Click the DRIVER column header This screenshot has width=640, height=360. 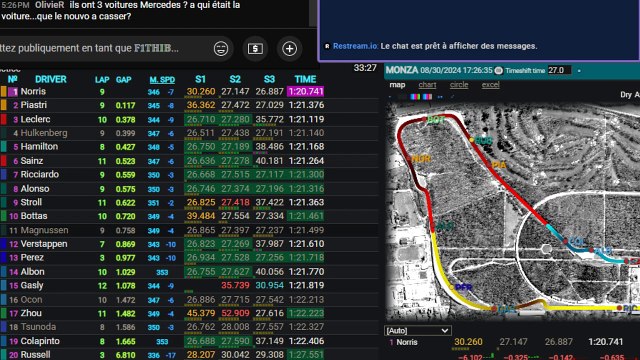point(51,79)
